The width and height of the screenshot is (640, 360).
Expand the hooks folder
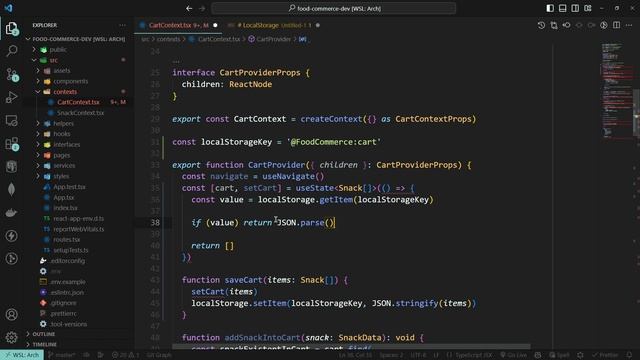coord(62,134)
